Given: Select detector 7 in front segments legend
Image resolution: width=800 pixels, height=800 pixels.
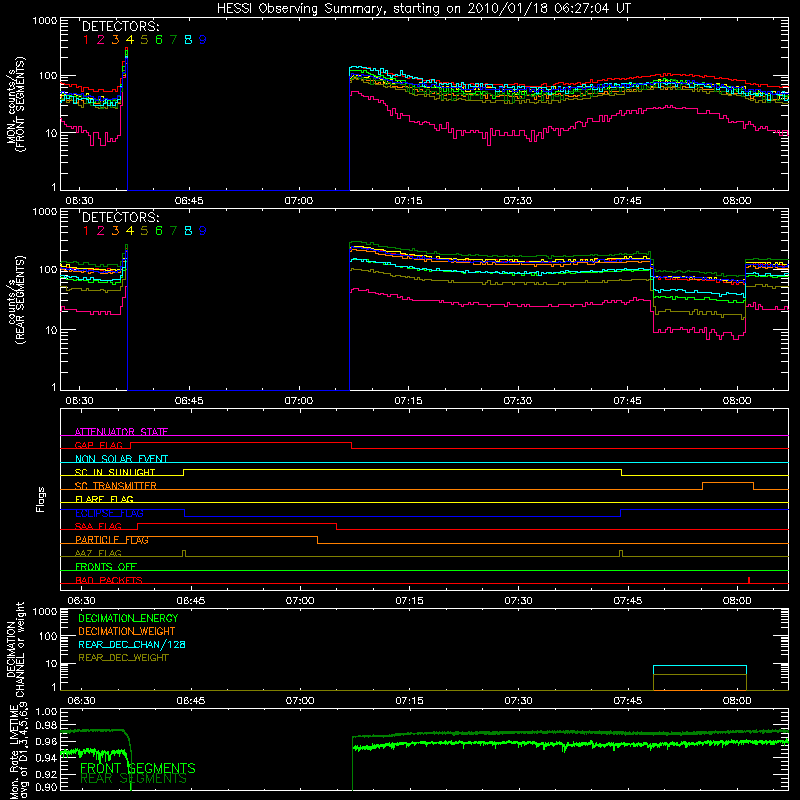Looking at the screenshot, I should (x=173, y=40).
